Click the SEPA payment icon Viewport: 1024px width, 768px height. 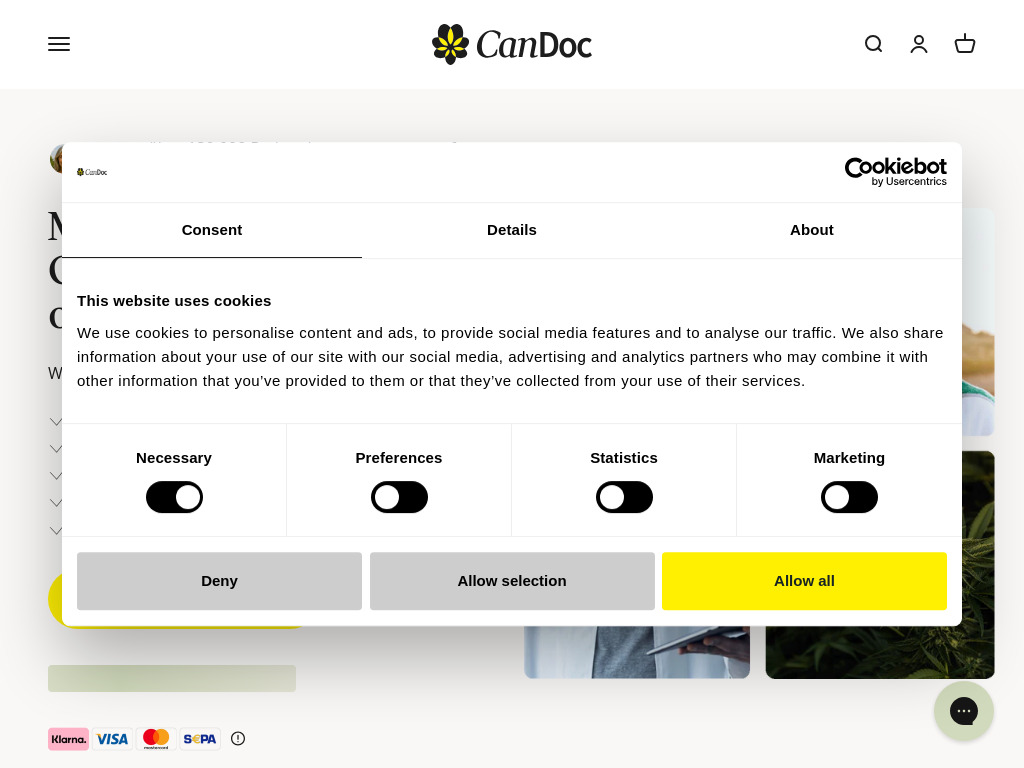(200, 738)
